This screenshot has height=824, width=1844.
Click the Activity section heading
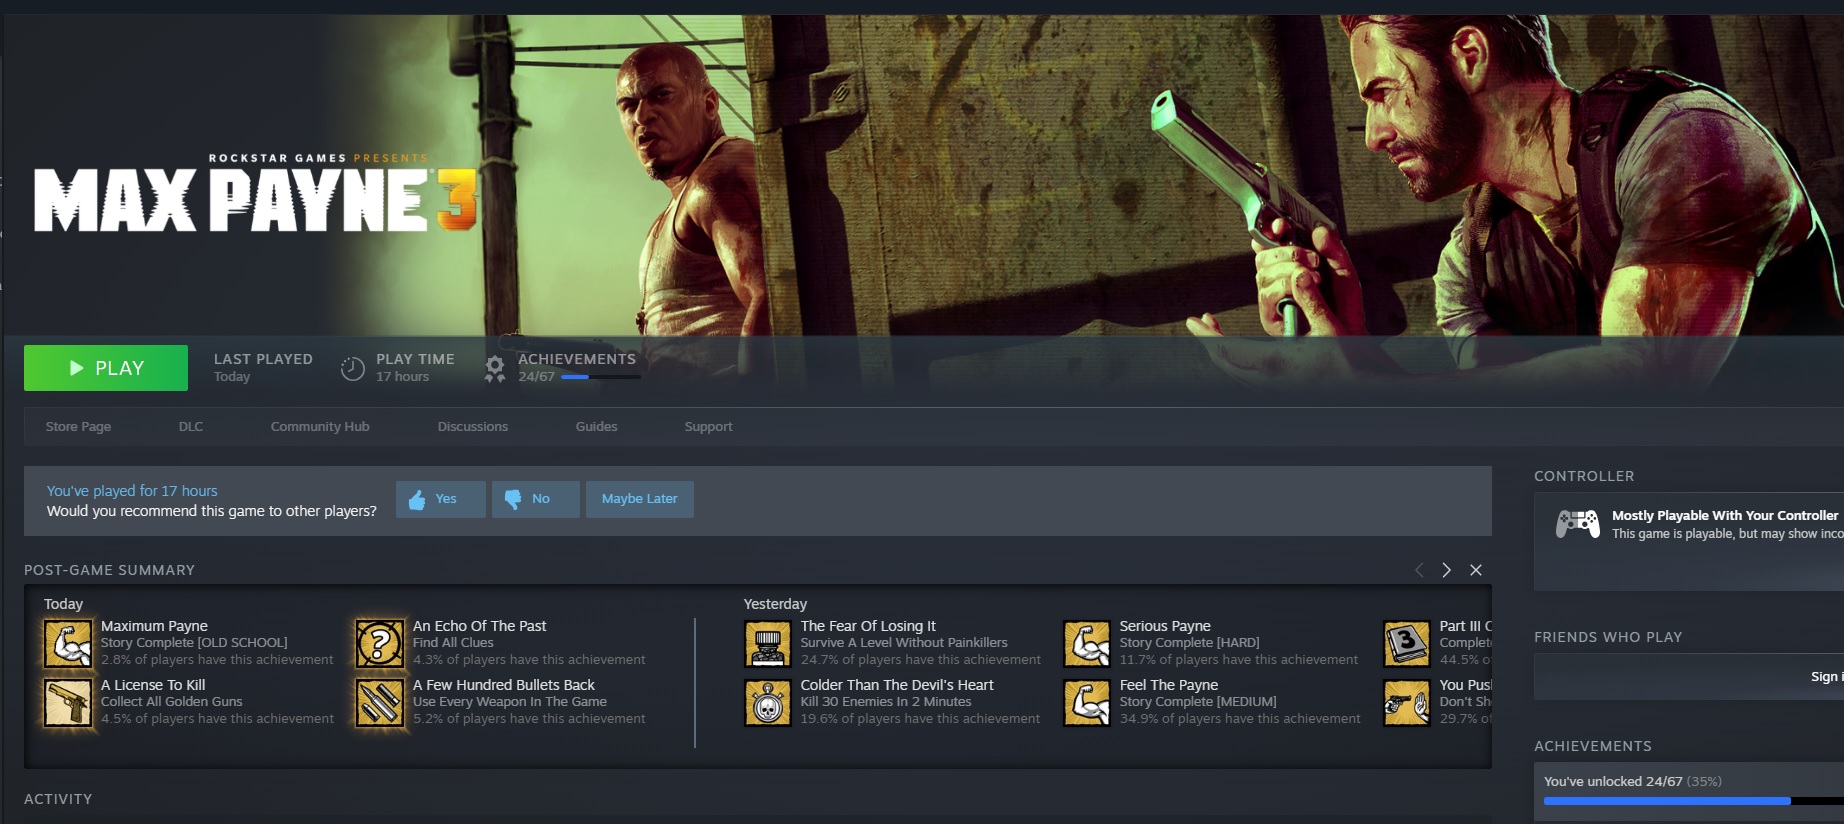[58, 799]
